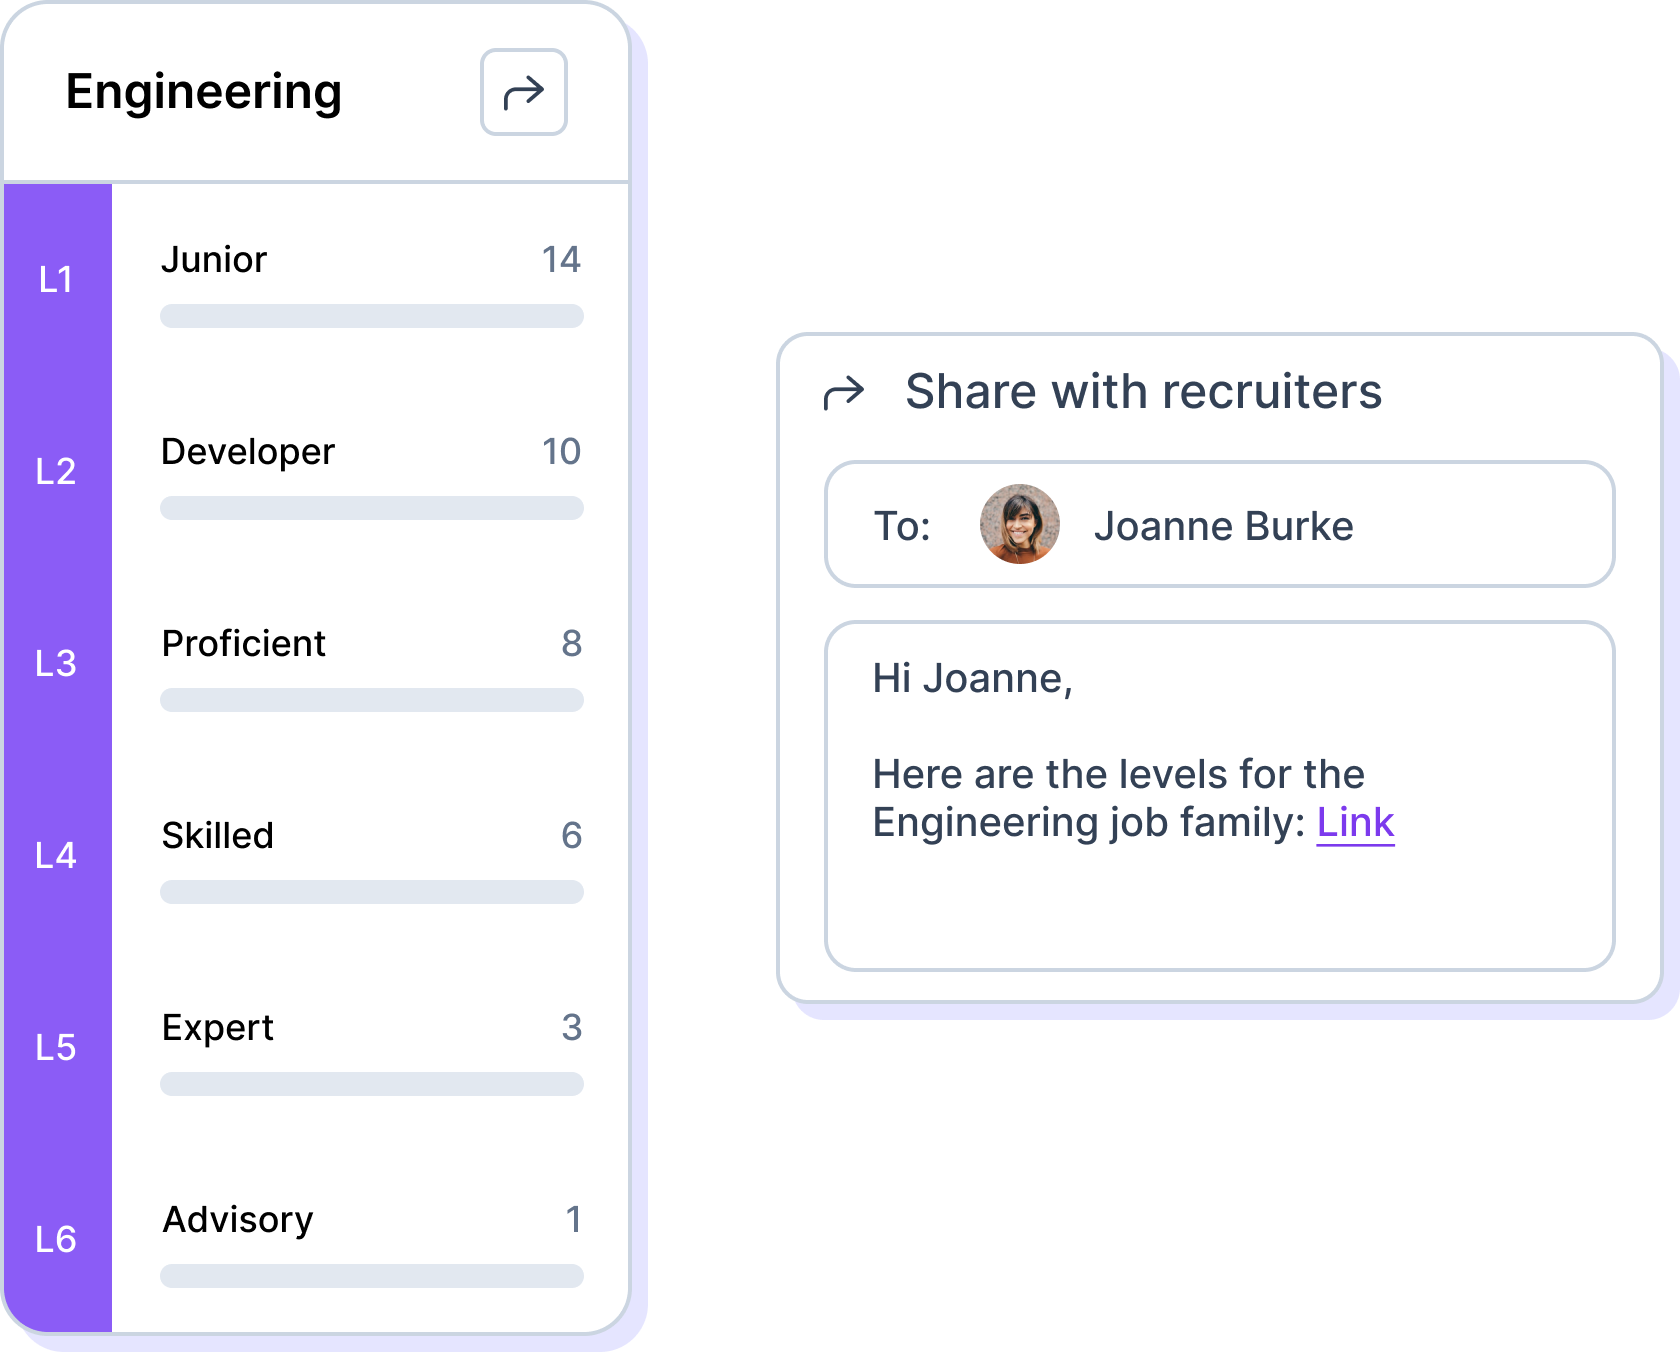Viewport: 1680px width, 1352px height.
Task: Open the Proficient level row
Action: (244, 644)
